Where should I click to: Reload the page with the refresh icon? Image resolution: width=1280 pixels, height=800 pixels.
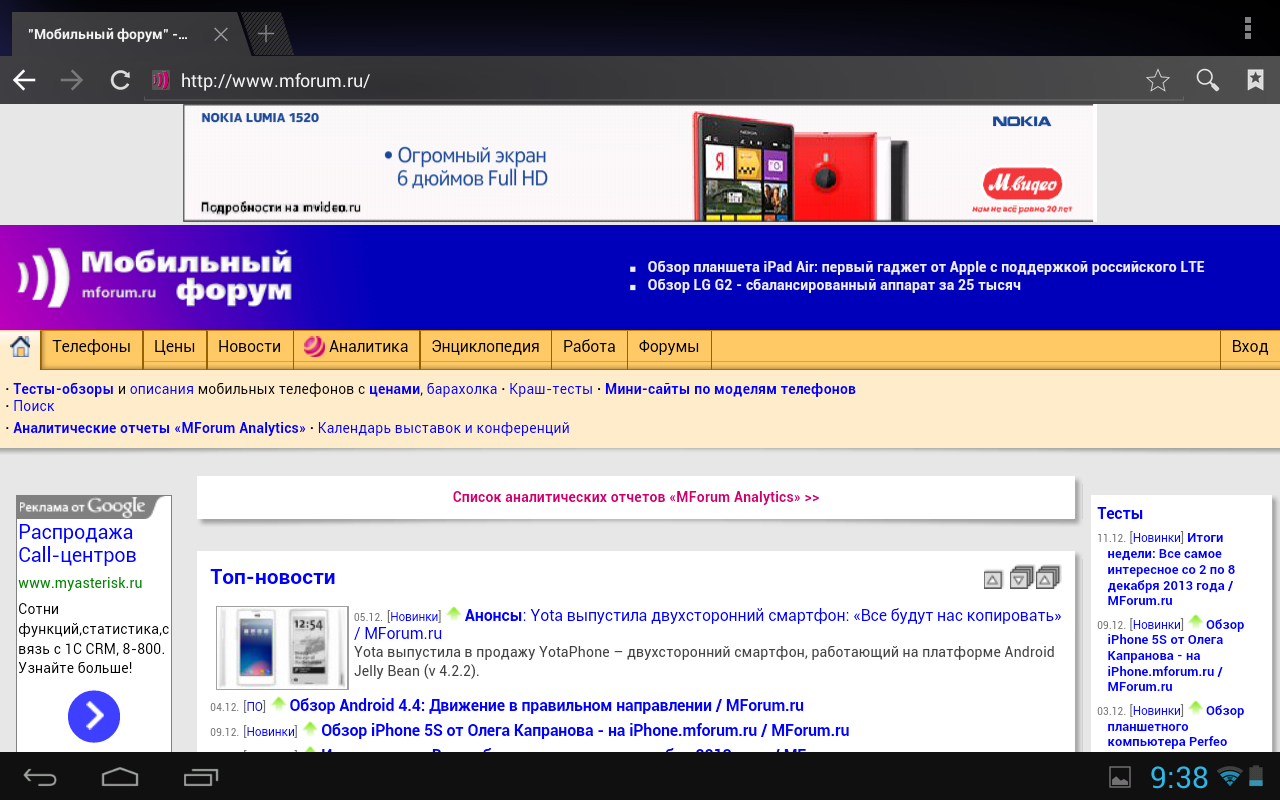(120, 81)
